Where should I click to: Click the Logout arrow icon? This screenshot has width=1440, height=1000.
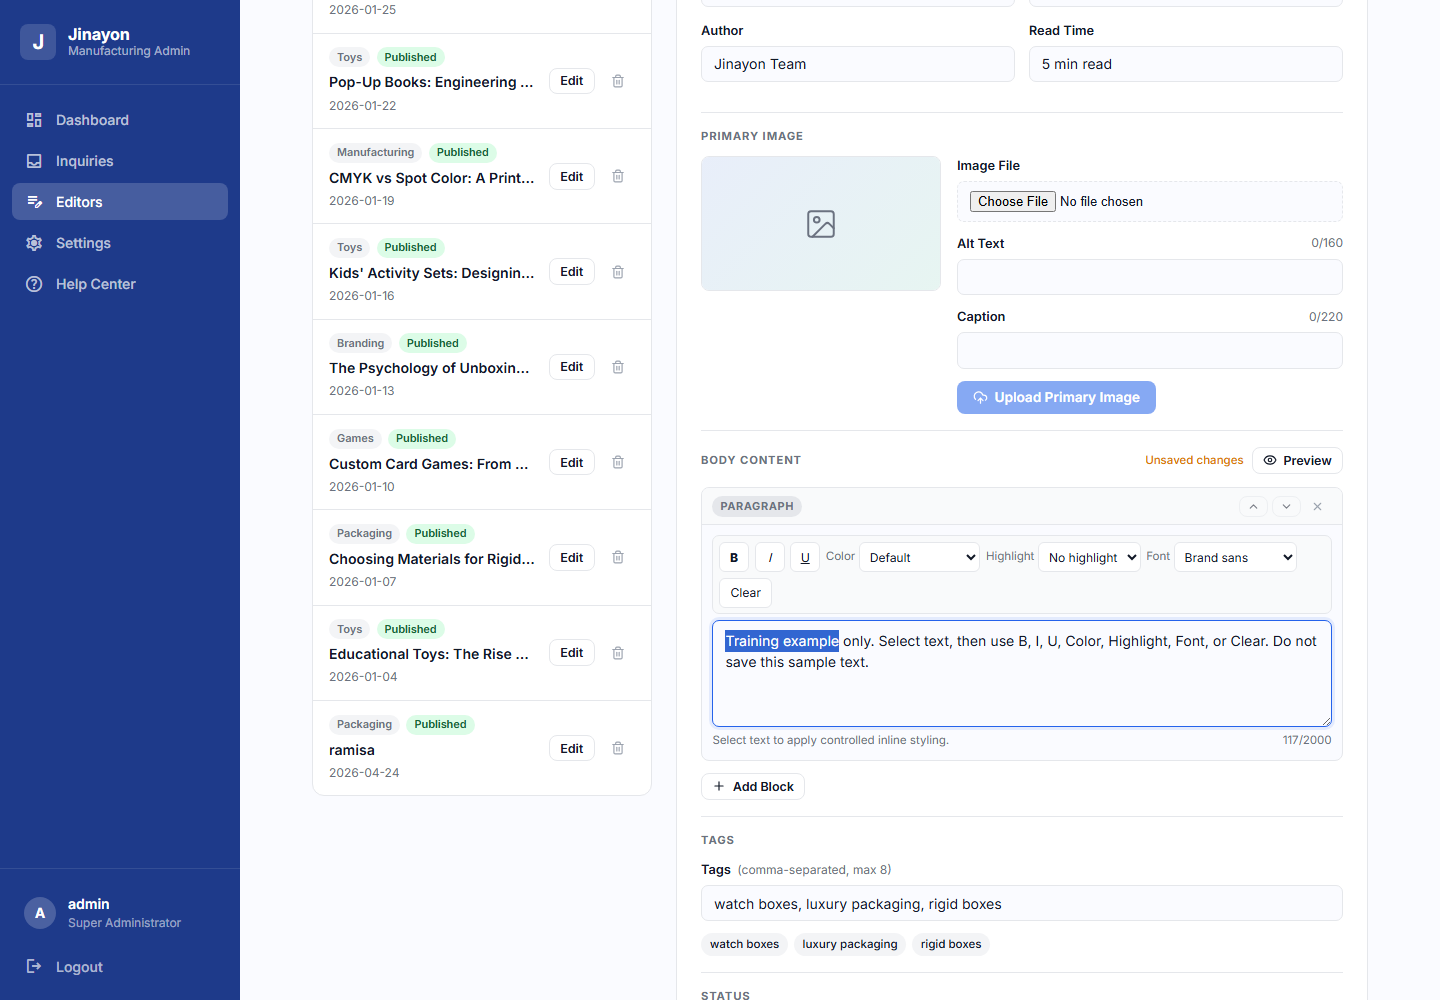34,966
